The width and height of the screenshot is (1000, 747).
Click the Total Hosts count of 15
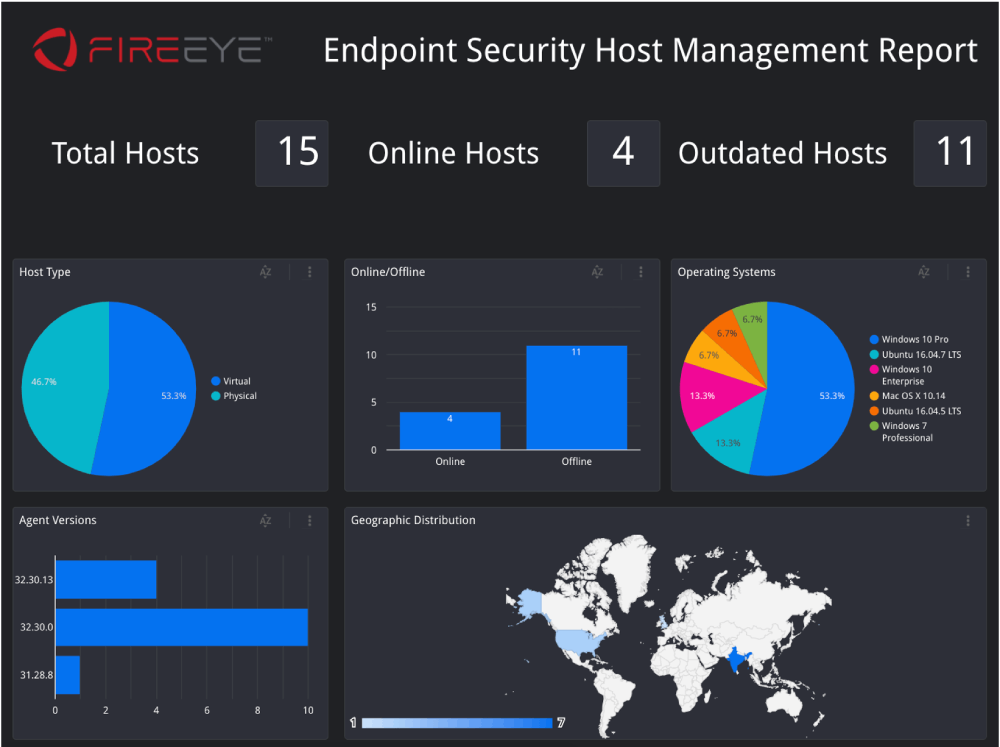[297, 153]
